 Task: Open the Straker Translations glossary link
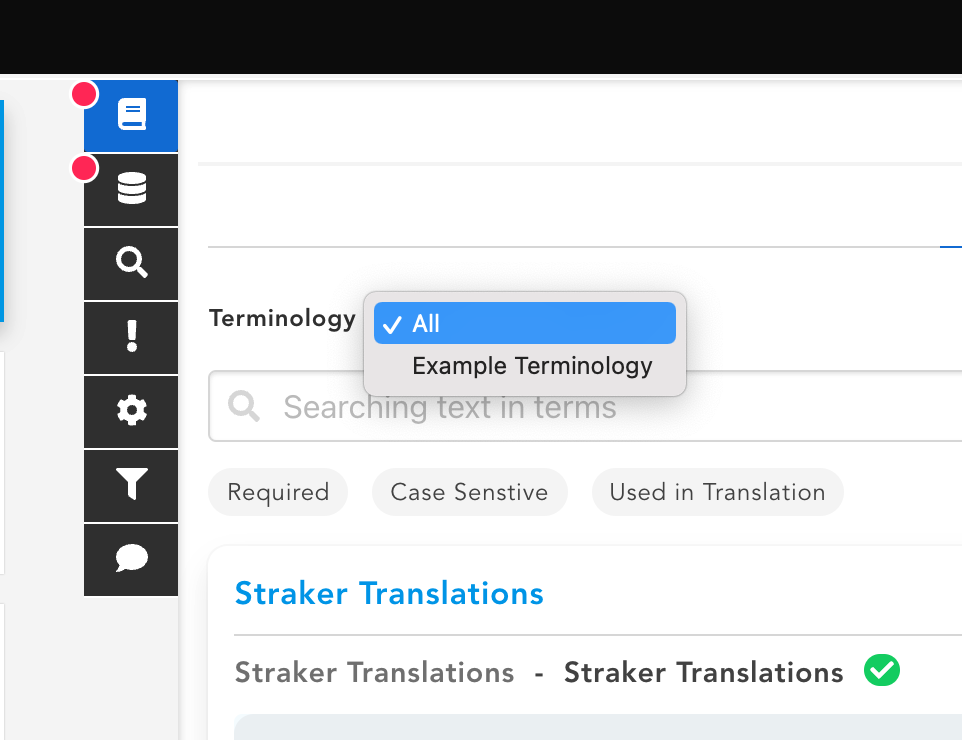pos(389,593)
